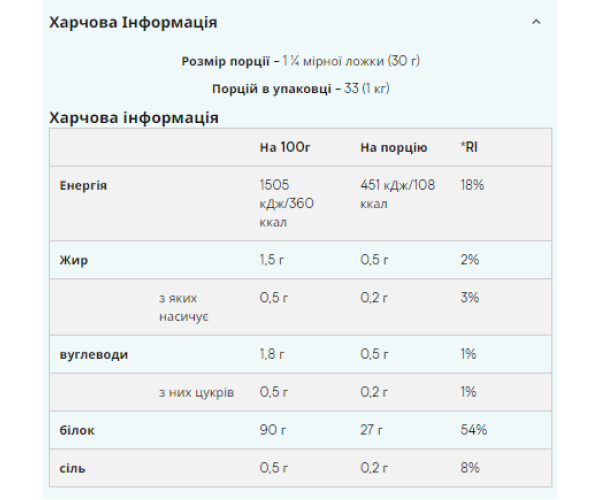Select the На 100г column header
Screen dimensions: 600x500
285,147
